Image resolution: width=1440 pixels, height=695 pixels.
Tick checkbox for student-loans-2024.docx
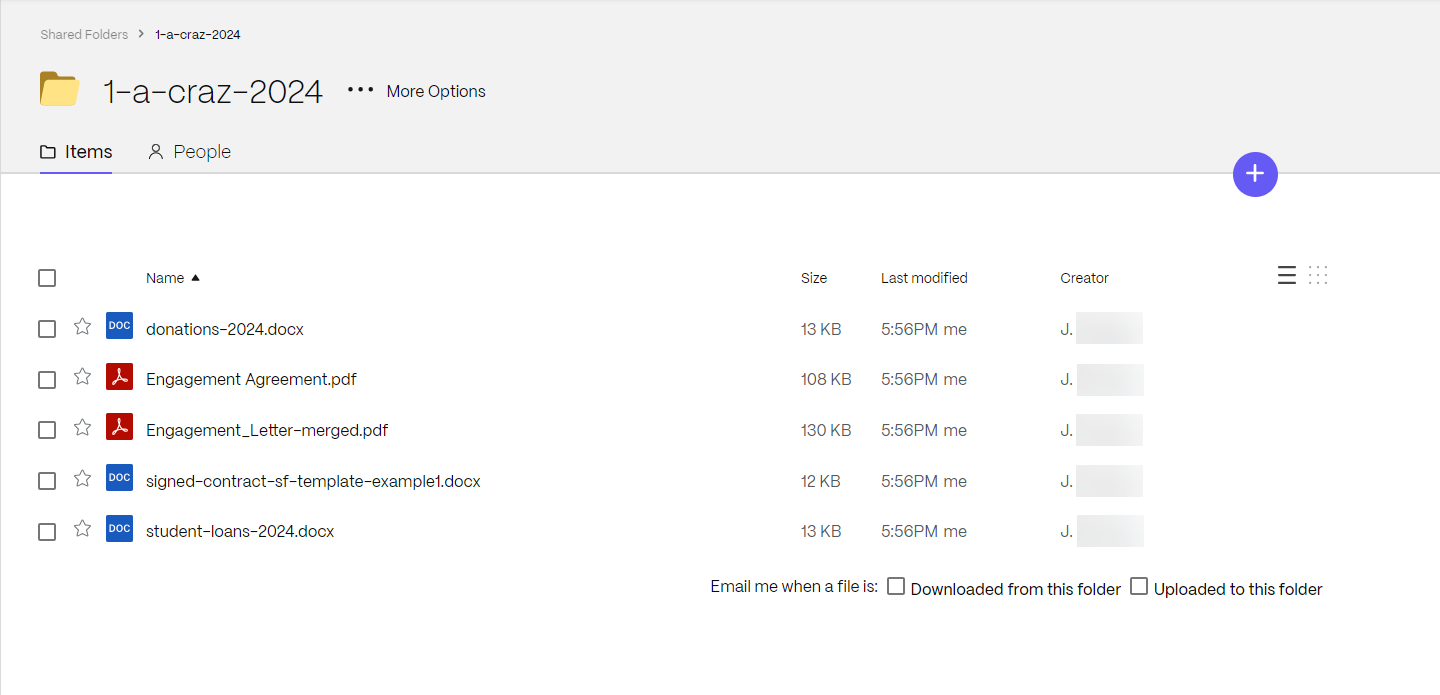coord(47,531)
